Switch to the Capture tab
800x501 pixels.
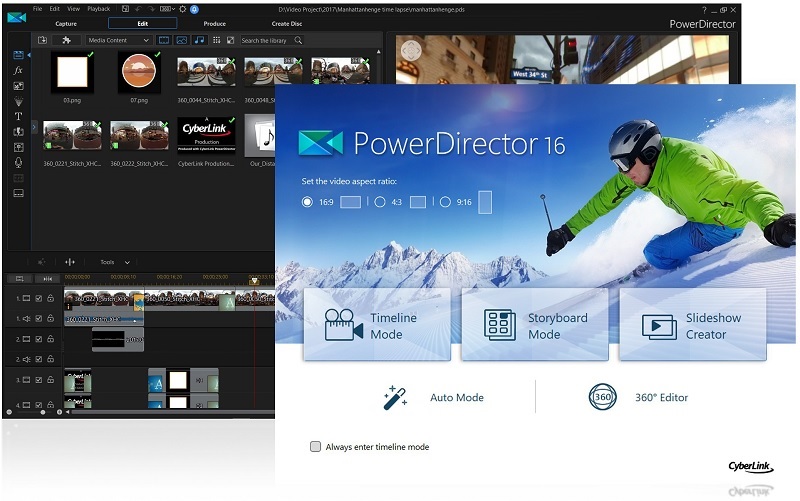(66, 23)
